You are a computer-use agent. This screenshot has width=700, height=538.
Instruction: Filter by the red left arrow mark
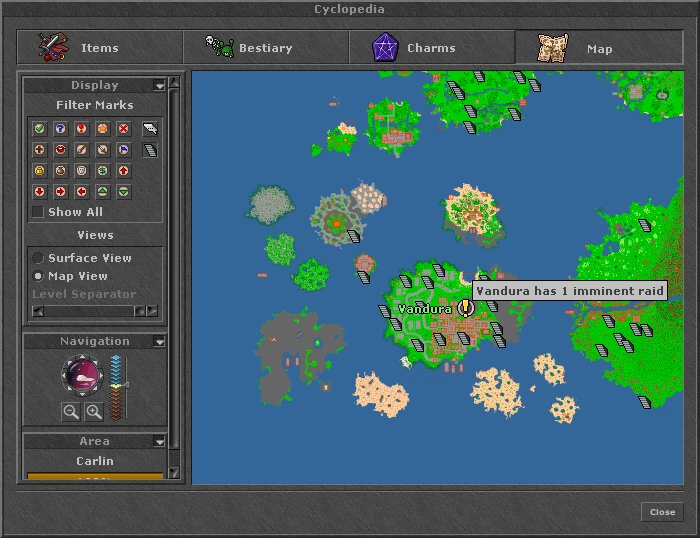pos(81,192)
